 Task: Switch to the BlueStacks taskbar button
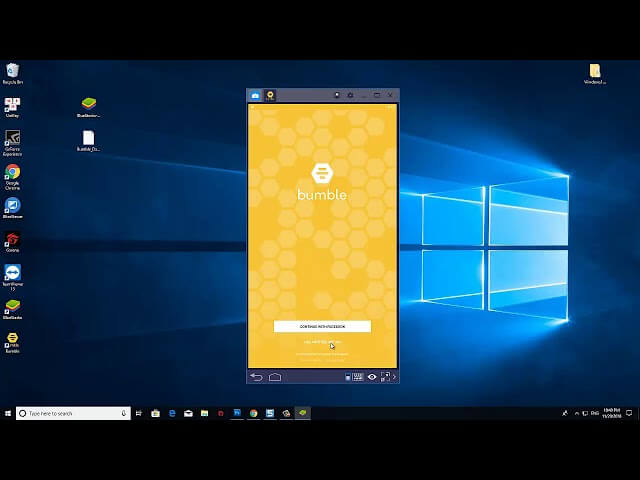302,413
